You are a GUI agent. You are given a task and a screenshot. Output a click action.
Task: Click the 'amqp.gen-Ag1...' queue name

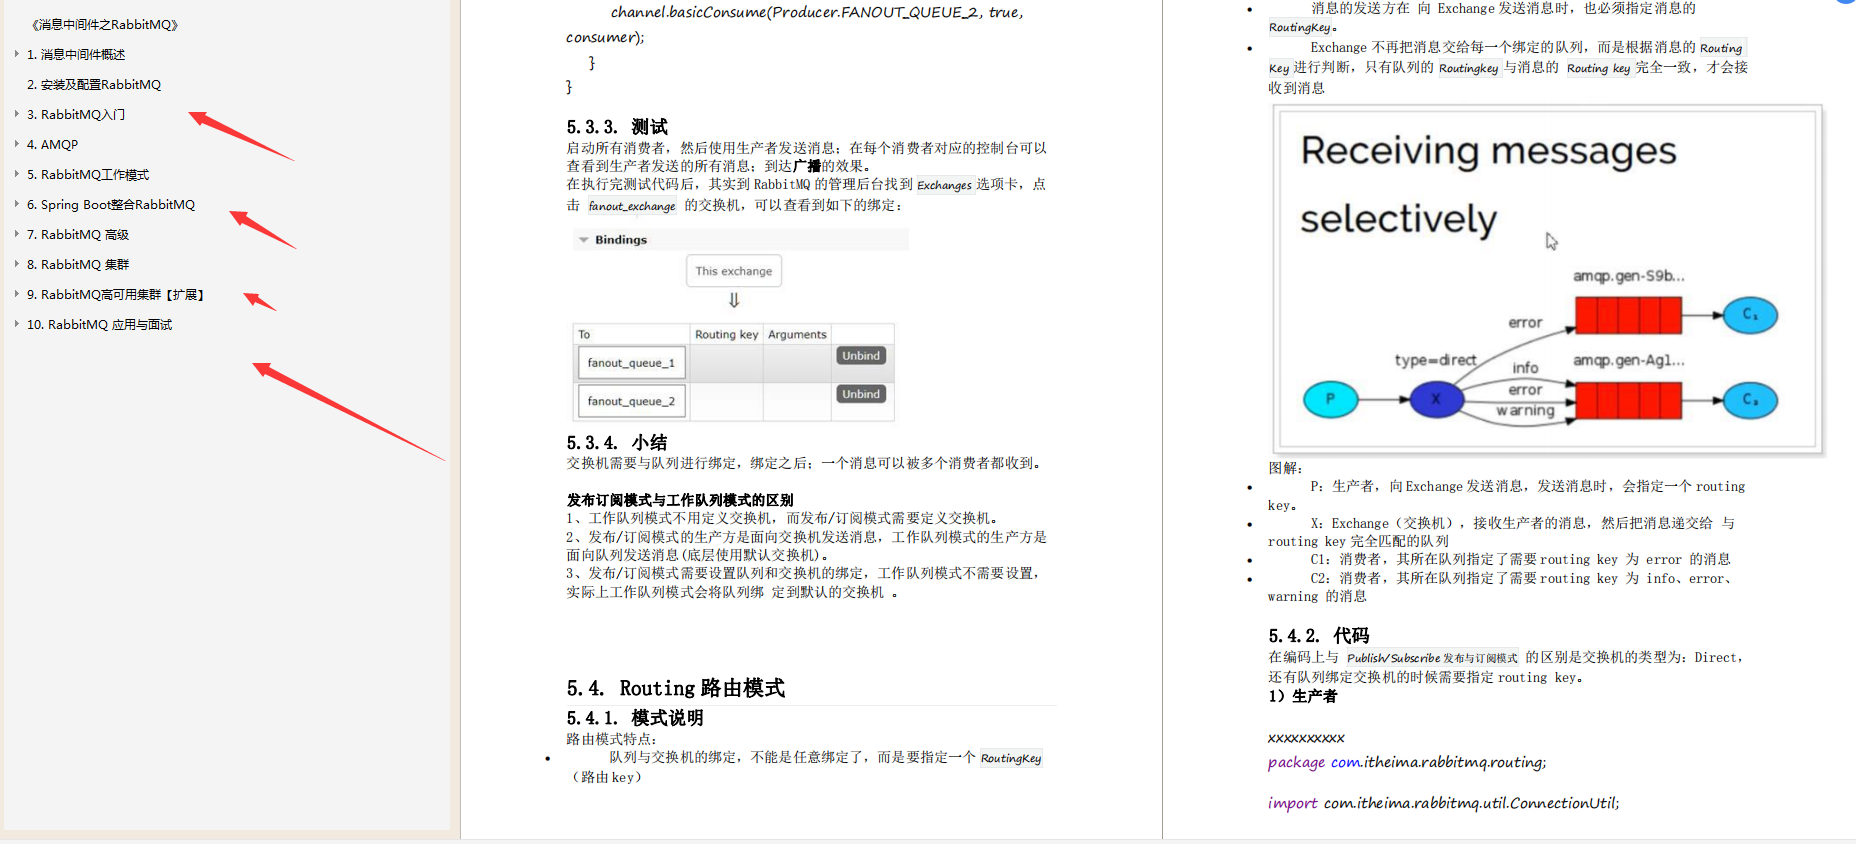(x=1628, y=360)
